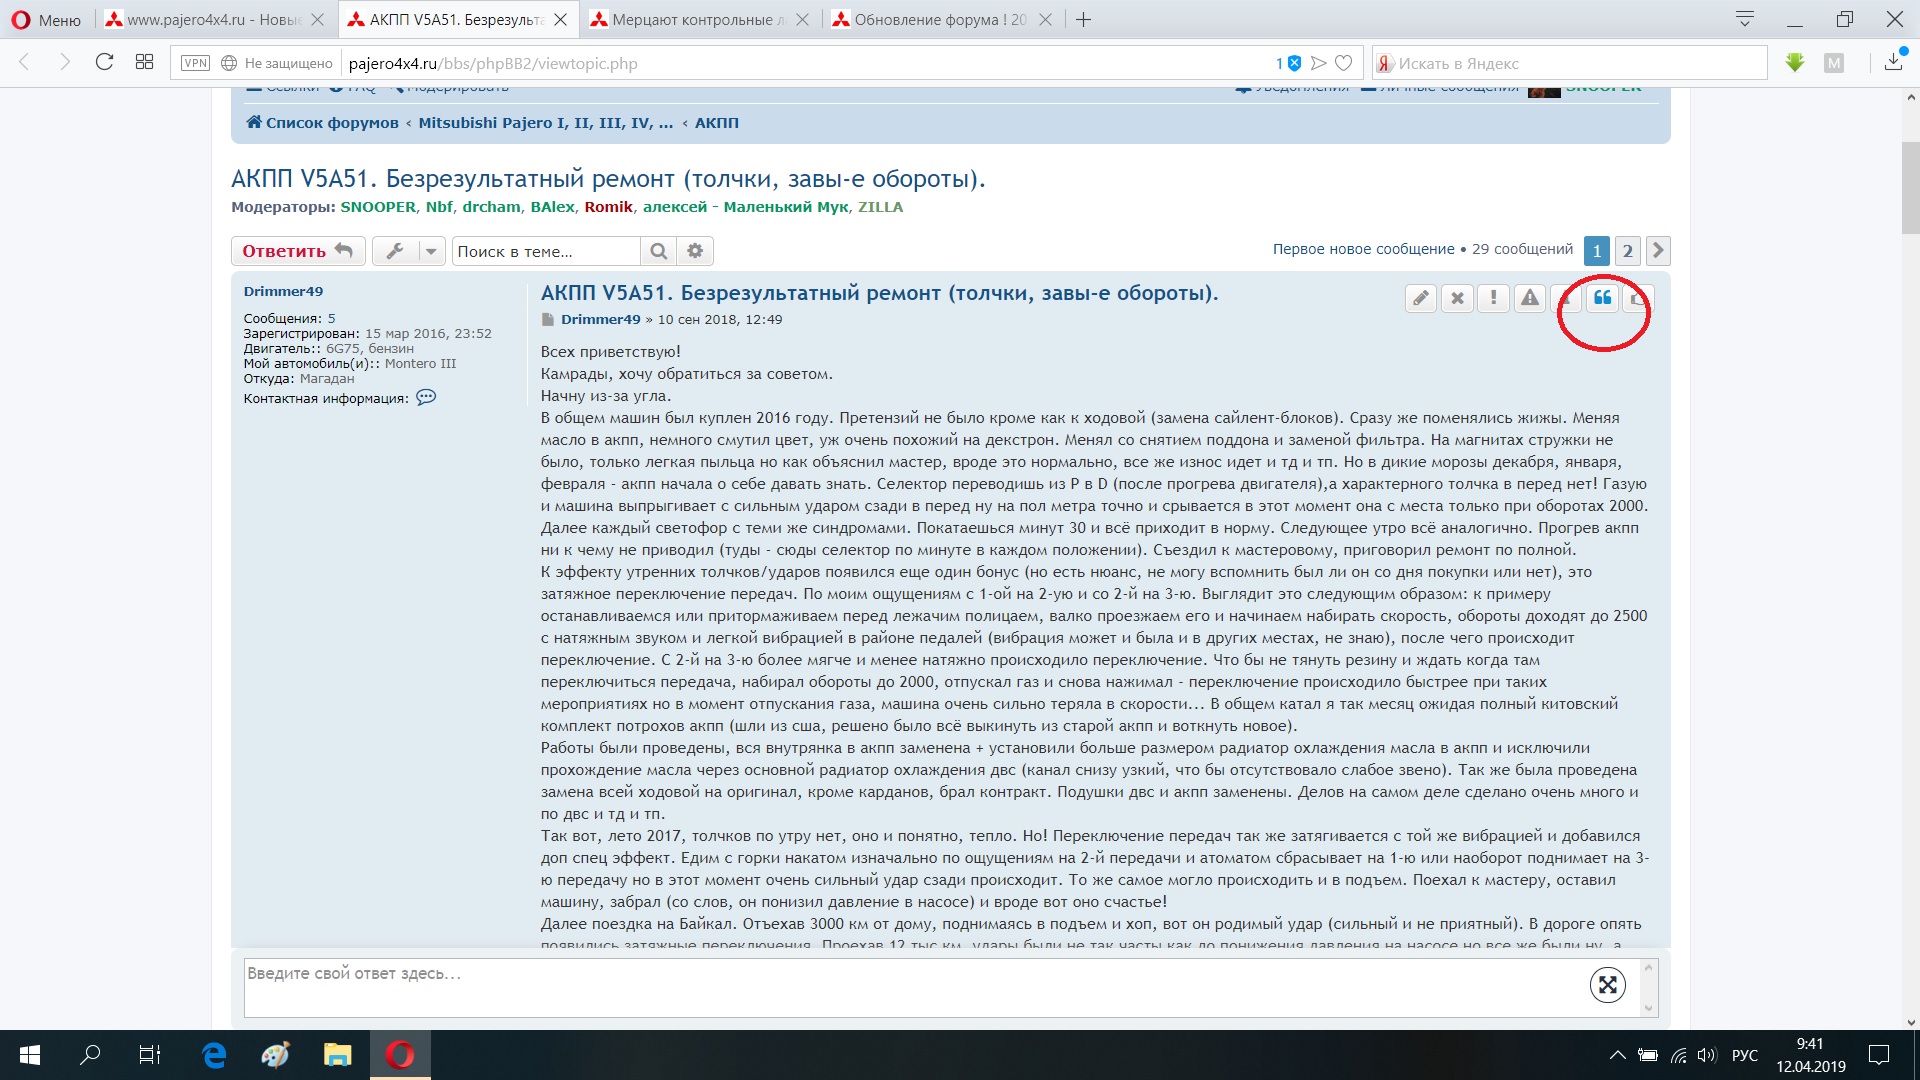1920x1080 pixels.
Task: Open the АКПП breadcrumb link
Action: [x=716, y=123]
